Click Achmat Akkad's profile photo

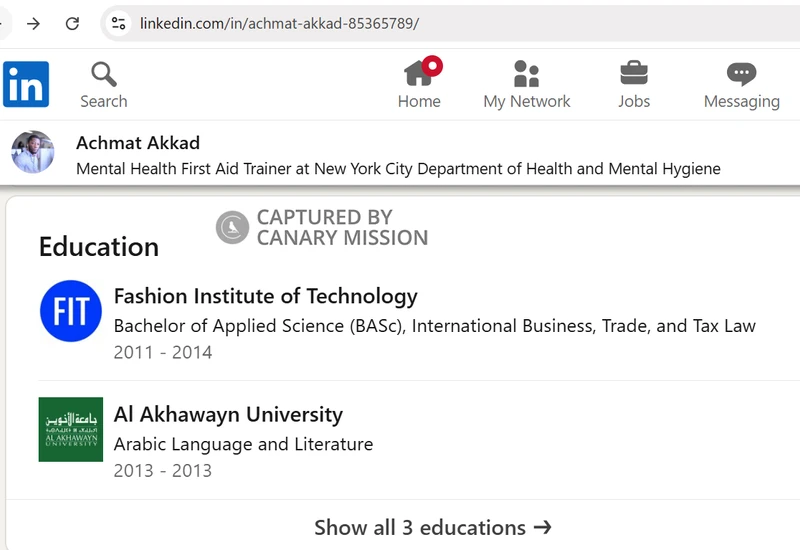[x=33, y=153]
